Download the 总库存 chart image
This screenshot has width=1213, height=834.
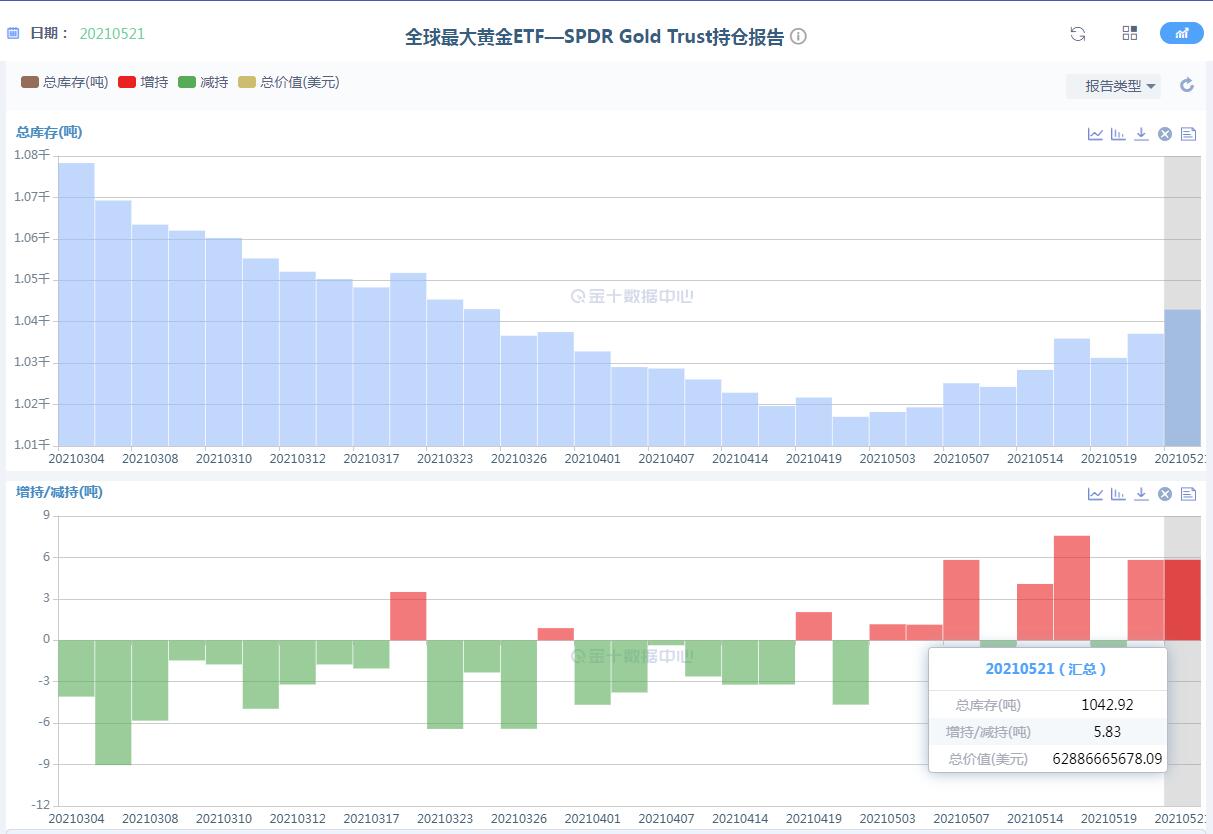pyautogui.click(x=1141, y=134)
